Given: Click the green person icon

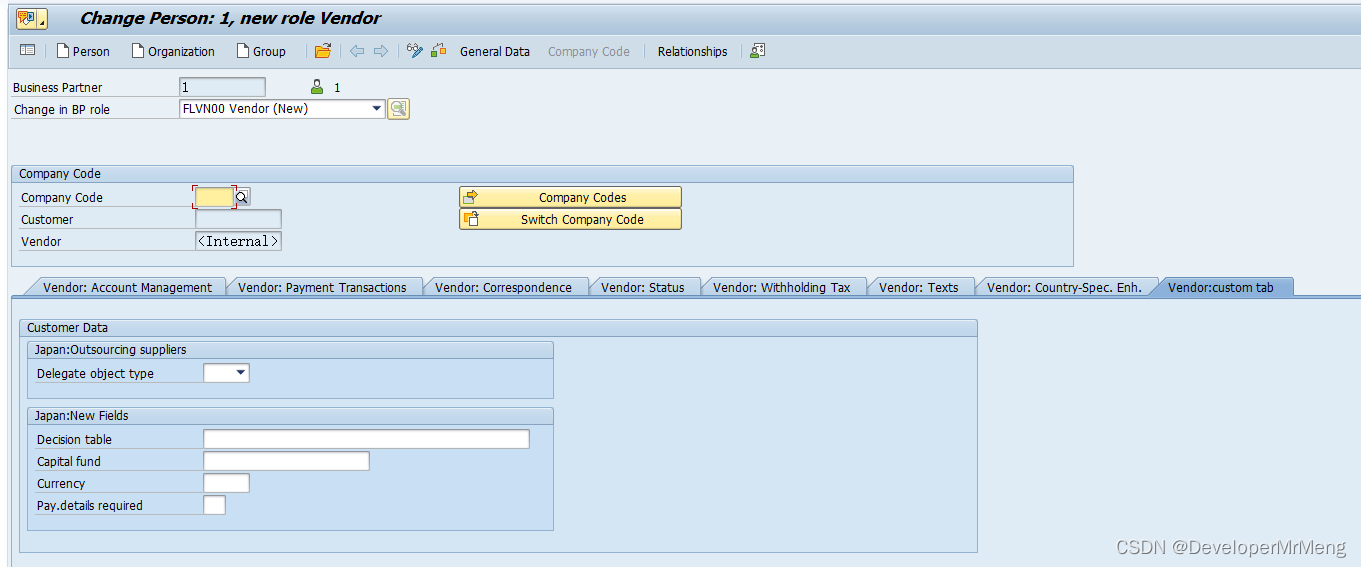Looking at the screenshot, I should tap(317, 87).
